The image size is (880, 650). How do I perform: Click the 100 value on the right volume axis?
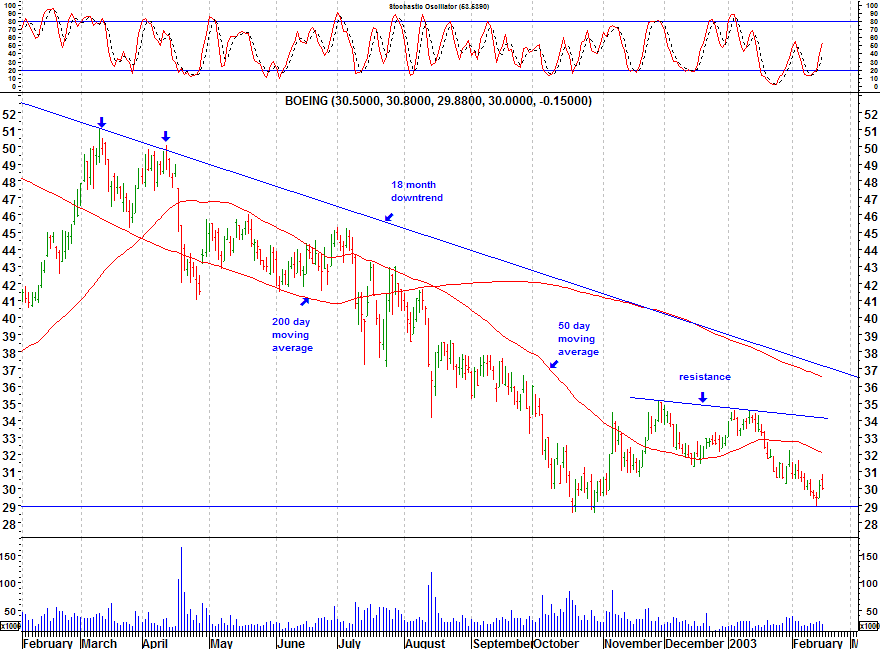pos(869,583)
